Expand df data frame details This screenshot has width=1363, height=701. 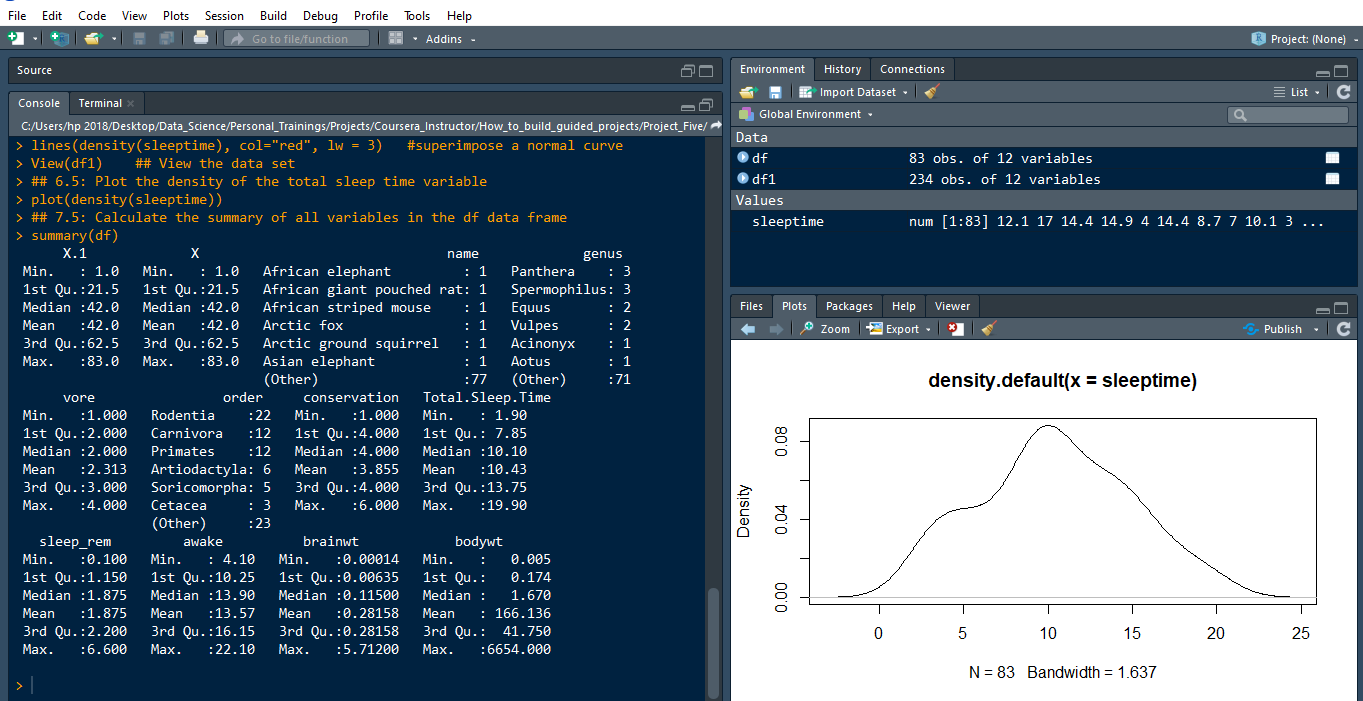[743, 158]
